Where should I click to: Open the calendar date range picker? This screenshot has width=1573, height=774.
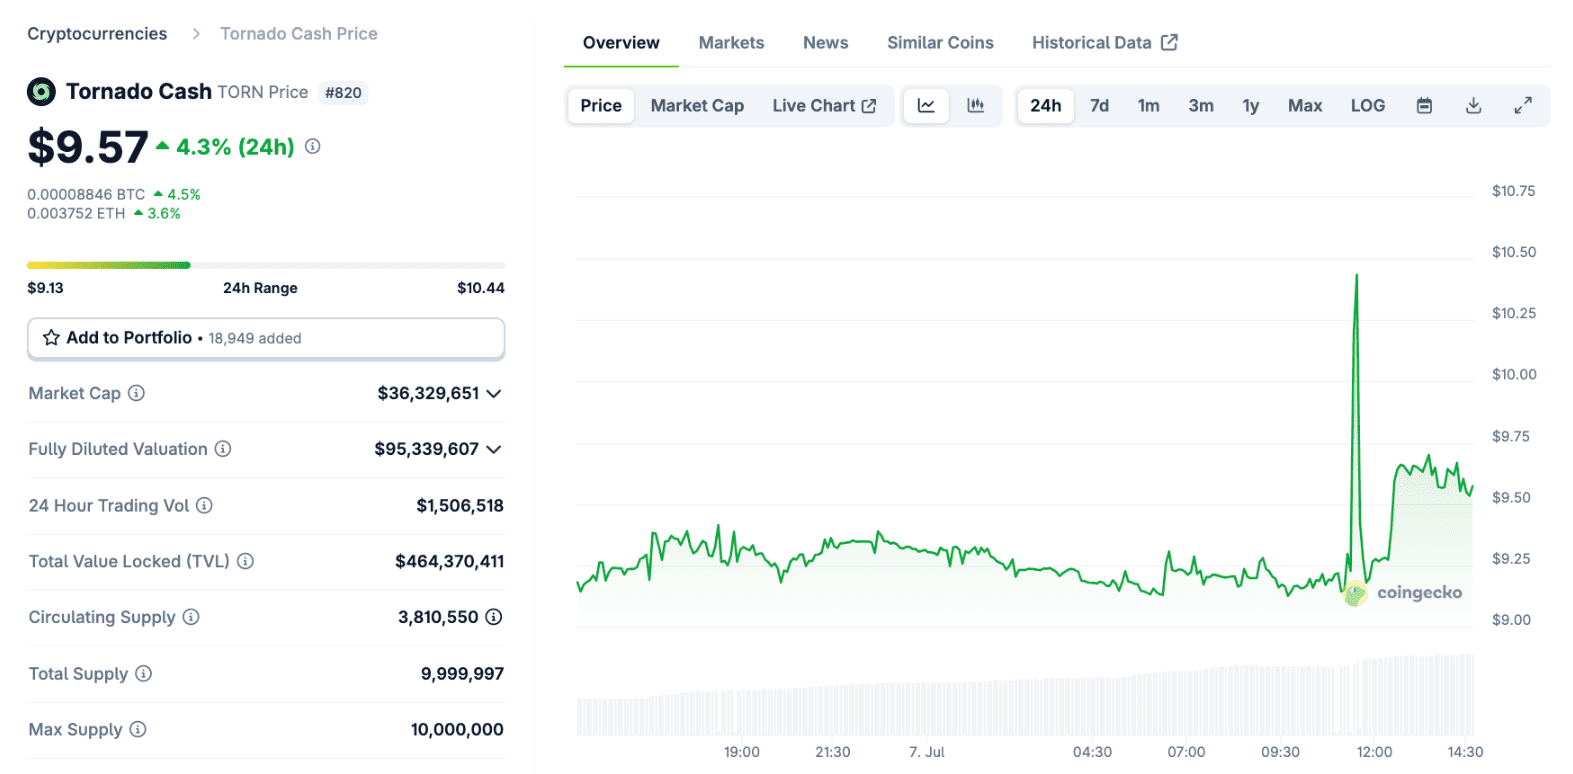click(x=1425, y=105)
